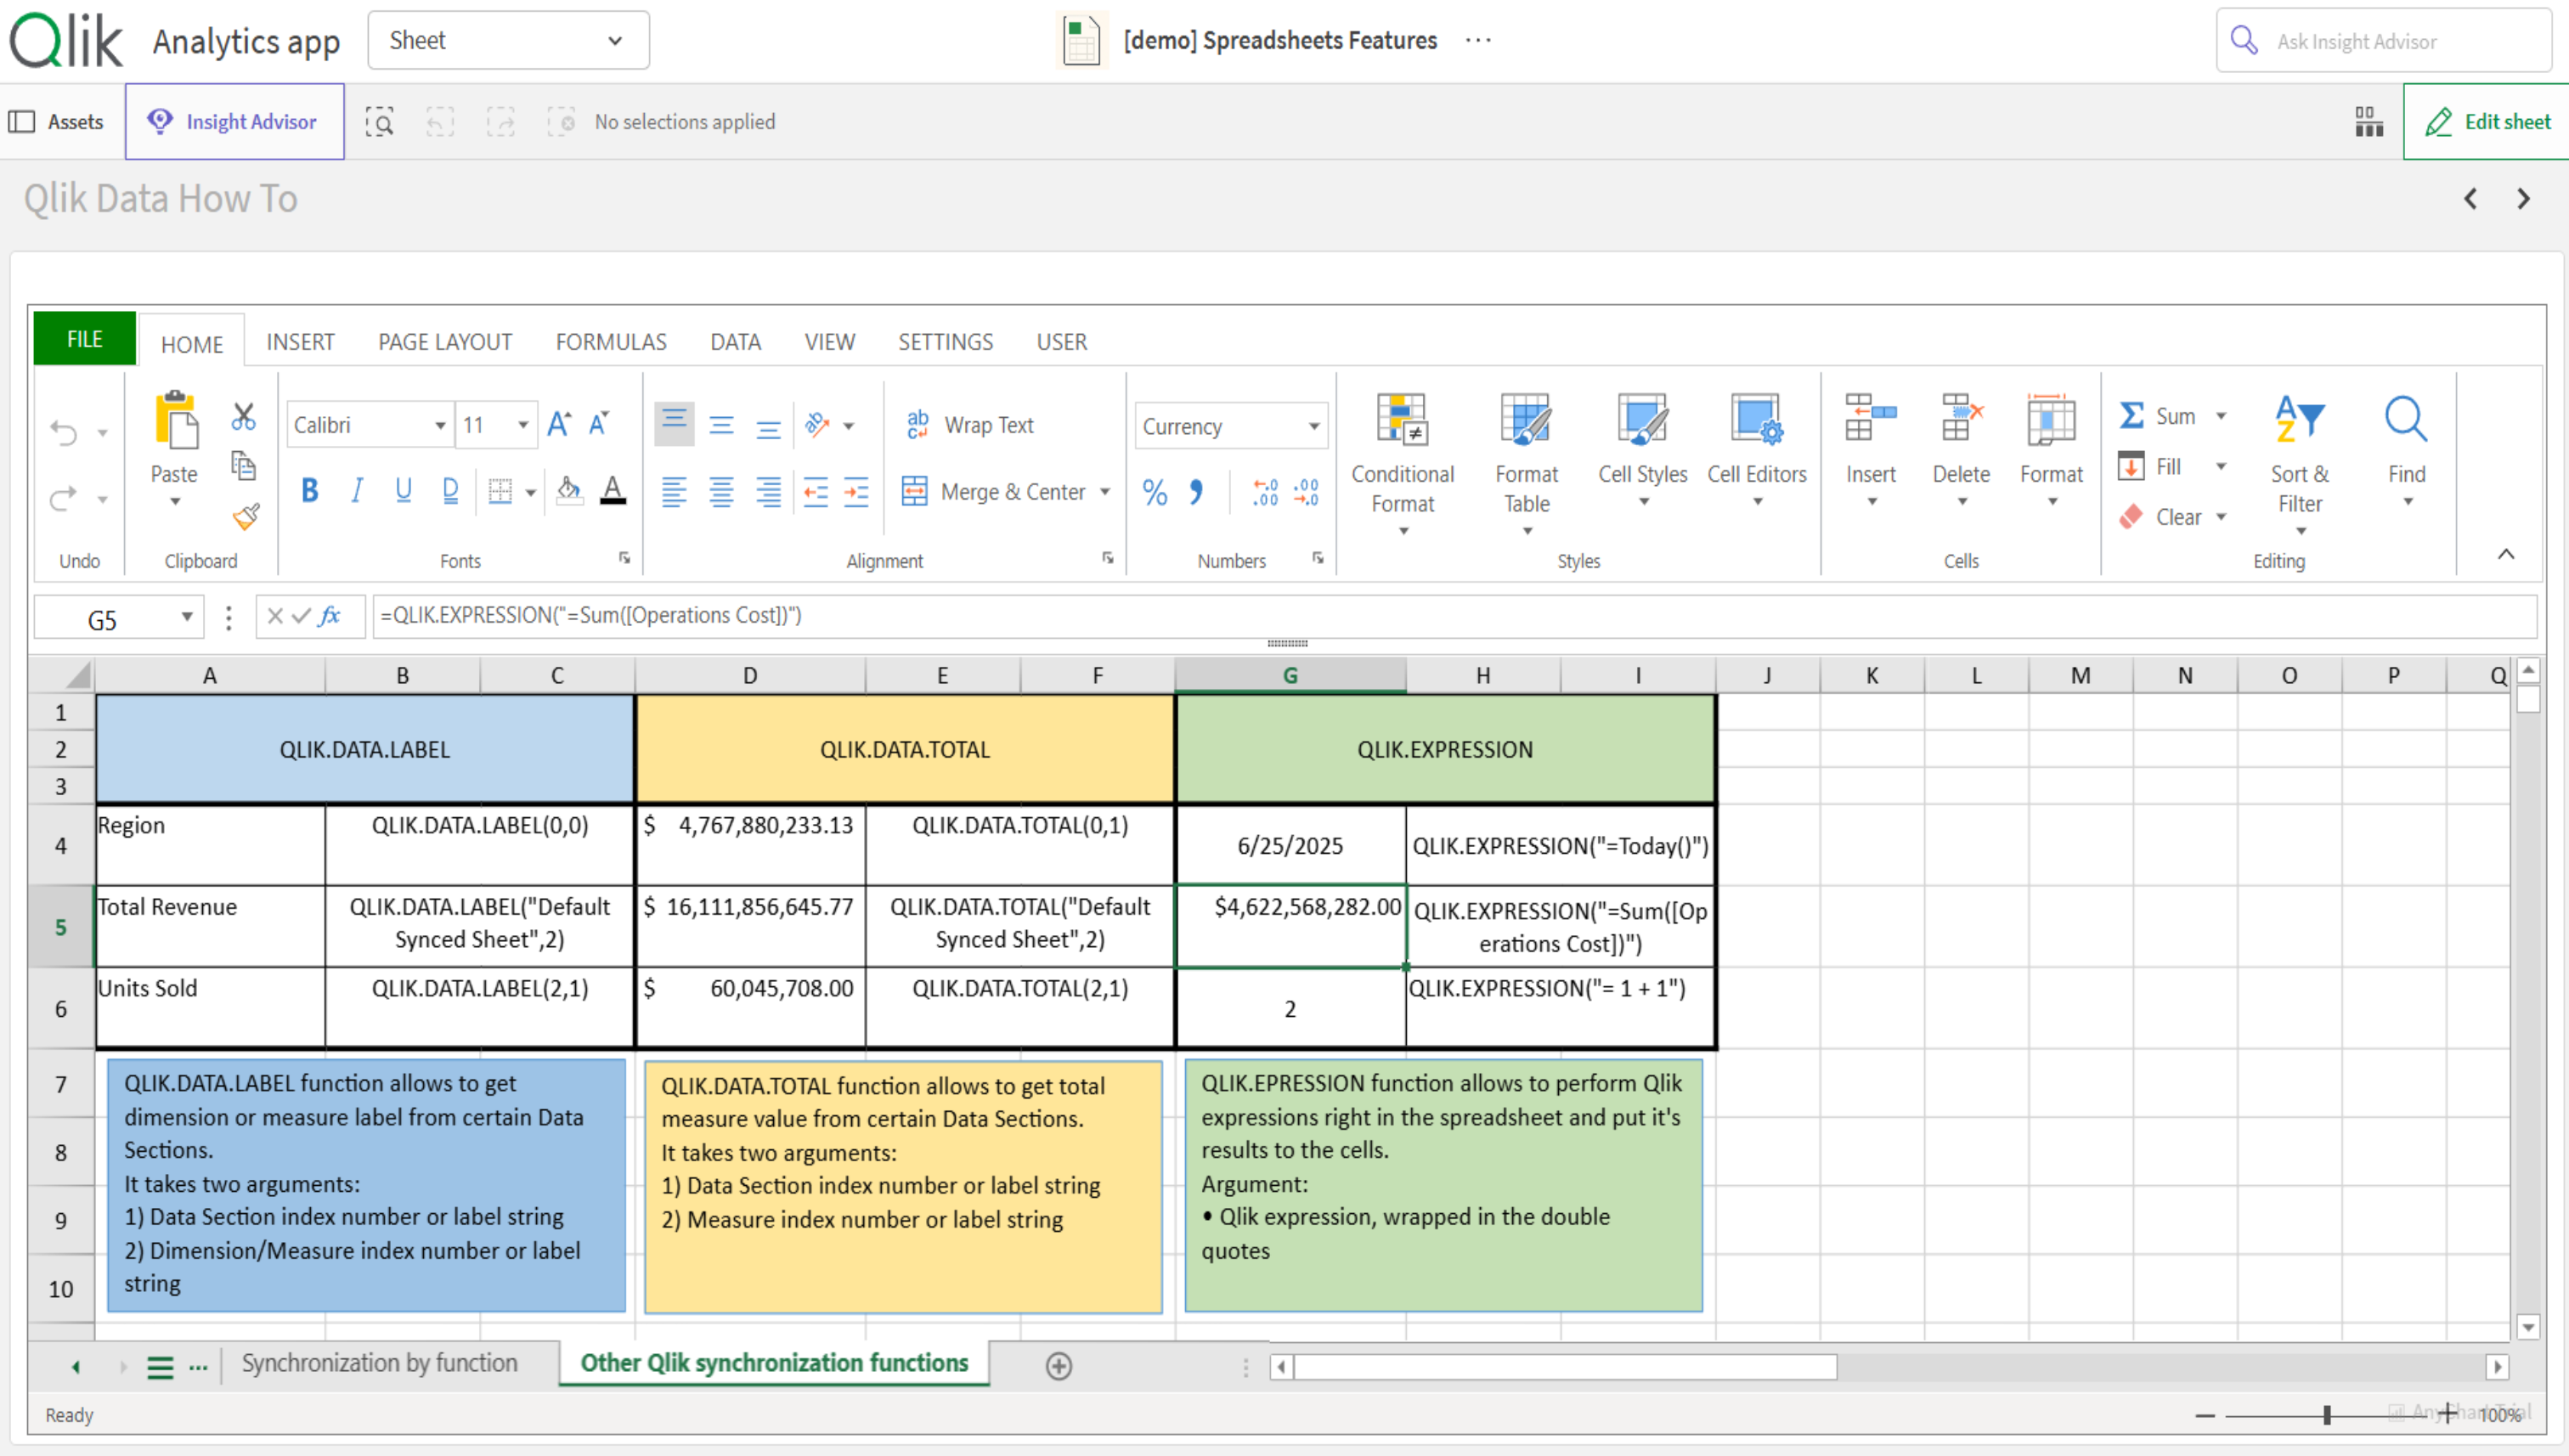This screenshot has width=2569, height=1456.
Task: Click the Edit sheet button
Action: [x=2487, y=122]
